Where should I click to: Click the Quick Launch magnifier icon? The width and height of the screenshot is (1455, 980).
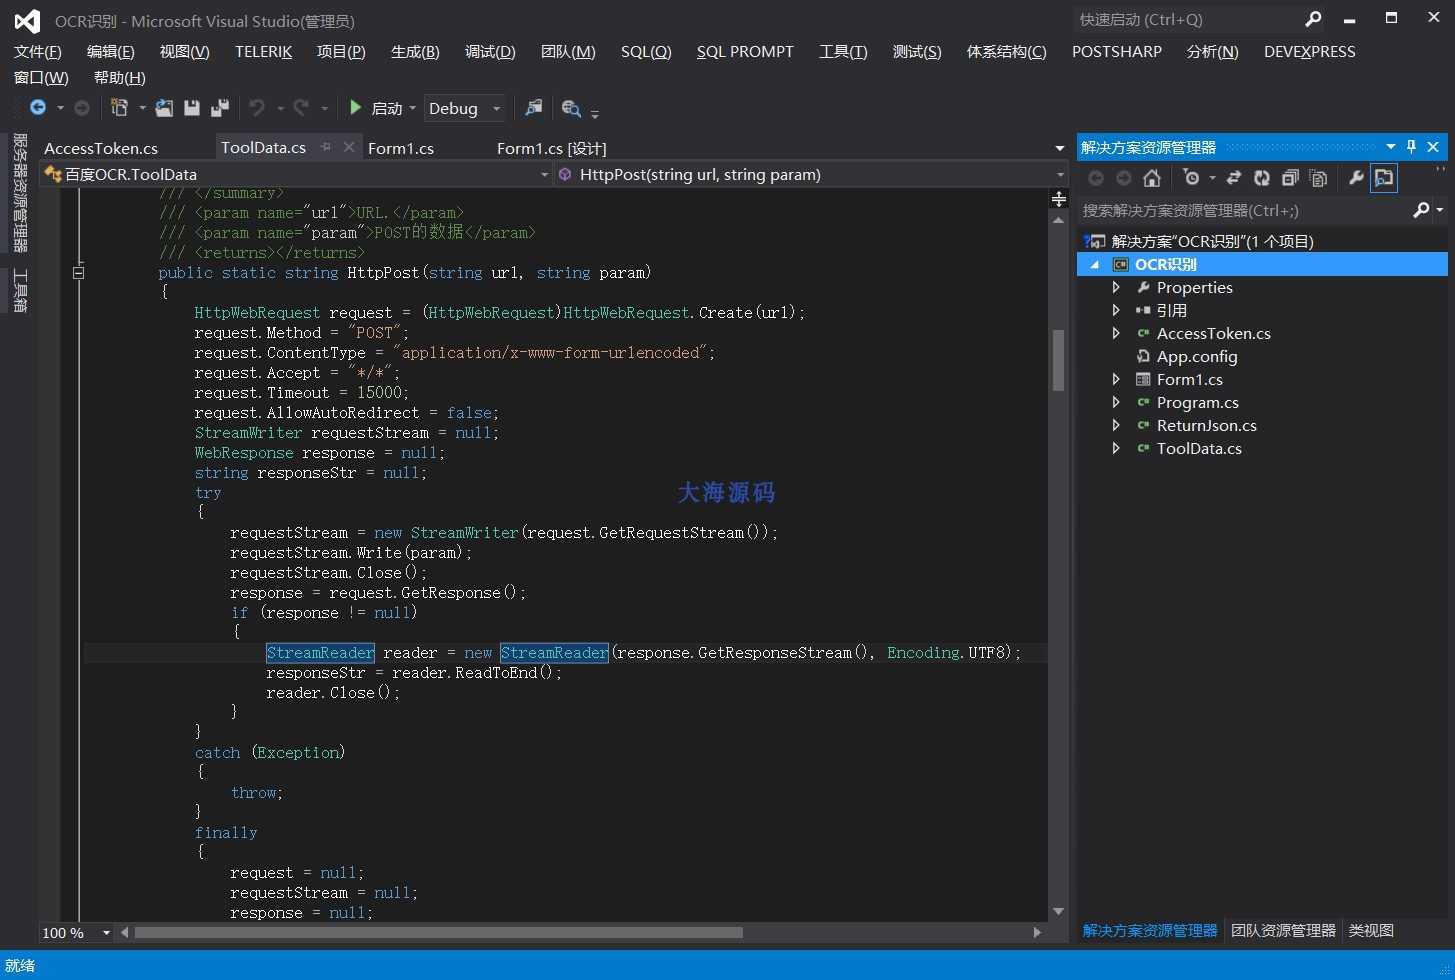point(1313,19)
